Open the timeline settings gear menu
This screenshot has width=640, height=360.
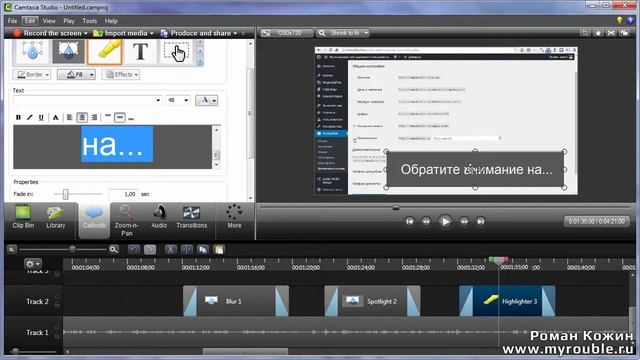tap(33, 264)
